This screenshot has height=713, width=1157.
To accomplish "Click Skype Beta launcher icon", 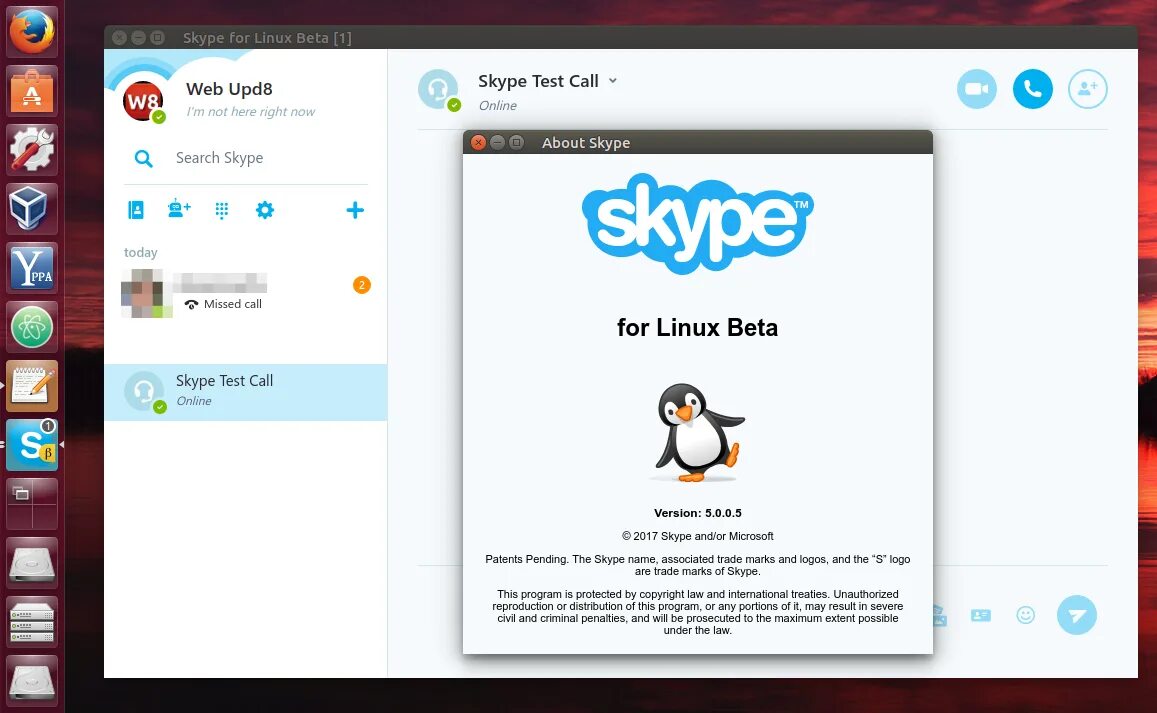I will pyautogui.click(x=32, y=445).
